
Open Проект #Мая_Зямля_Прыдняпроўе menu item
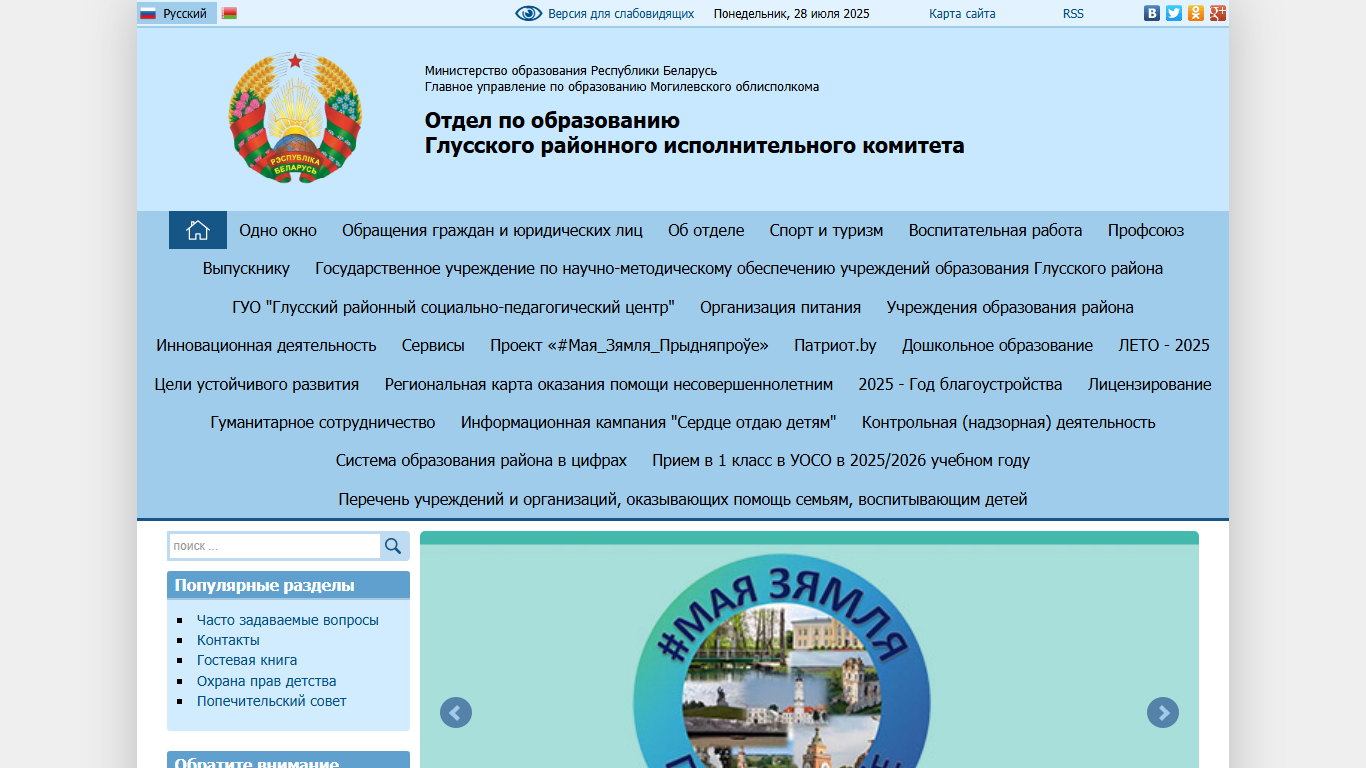pyautogui.click(x=629, y=345)
